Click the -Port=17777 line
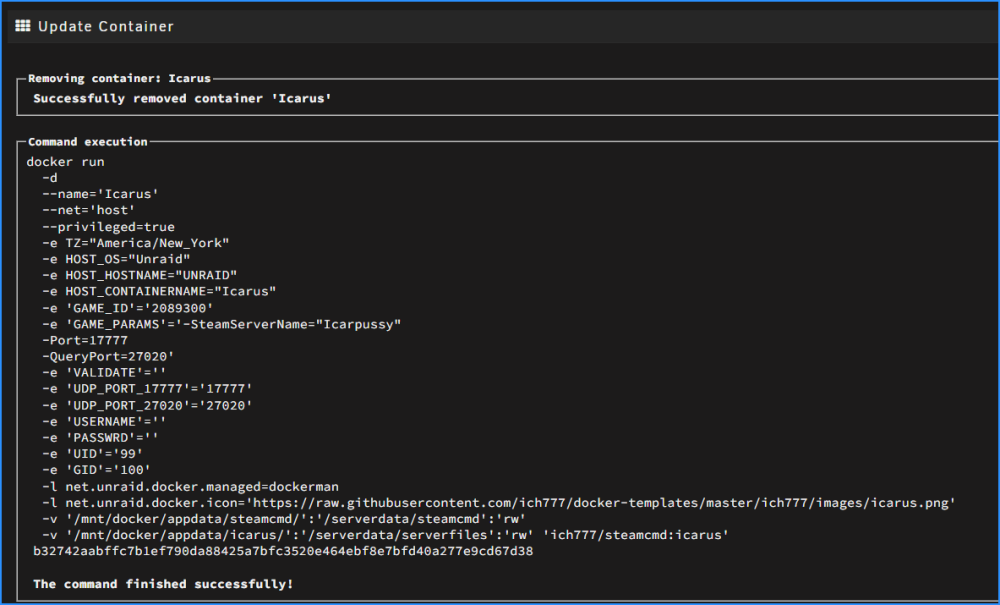Screen dimensions: 1000x605 [x=85, y=340]
